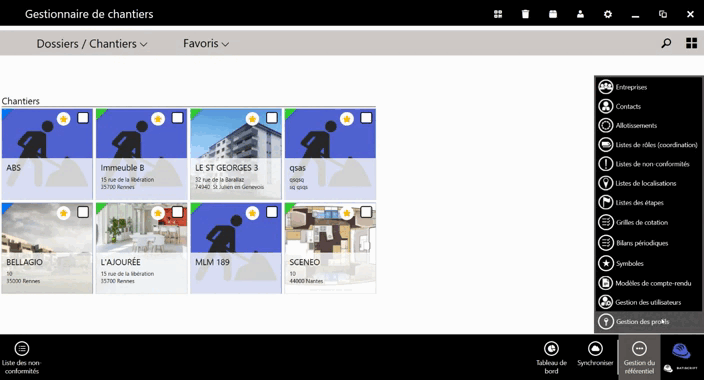Open Grilles de cotation entry
The width and height of the screenshot is (704, 380).
point(649,222)
